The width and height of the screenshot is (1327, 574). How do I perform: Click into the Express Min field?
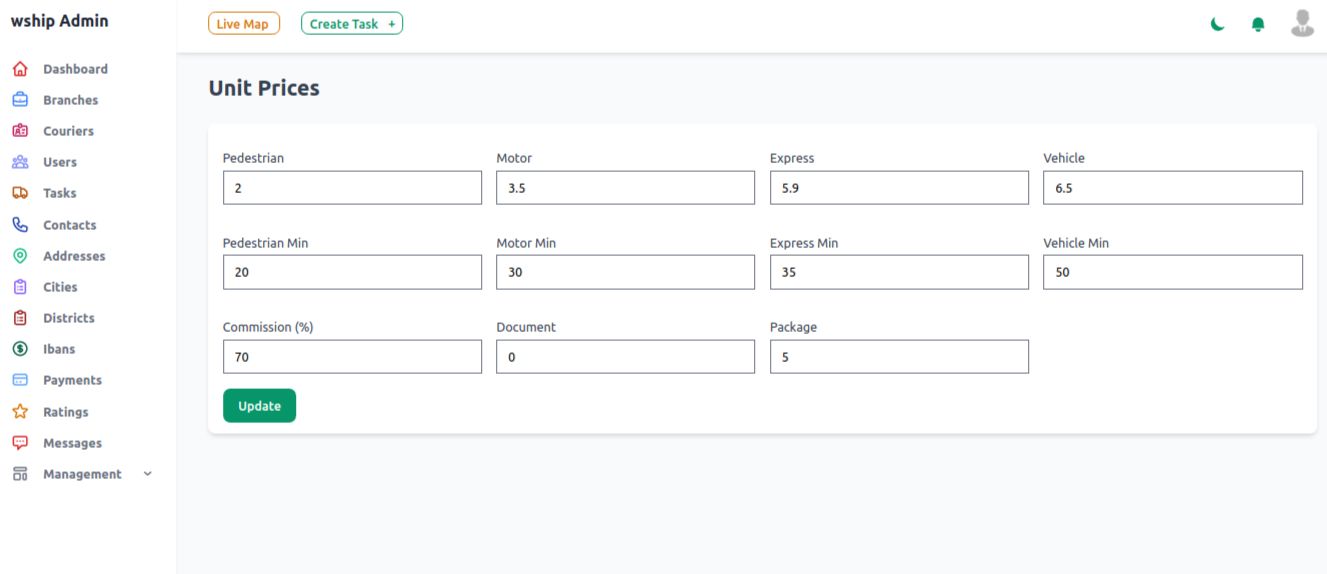[x=899, y=272]
